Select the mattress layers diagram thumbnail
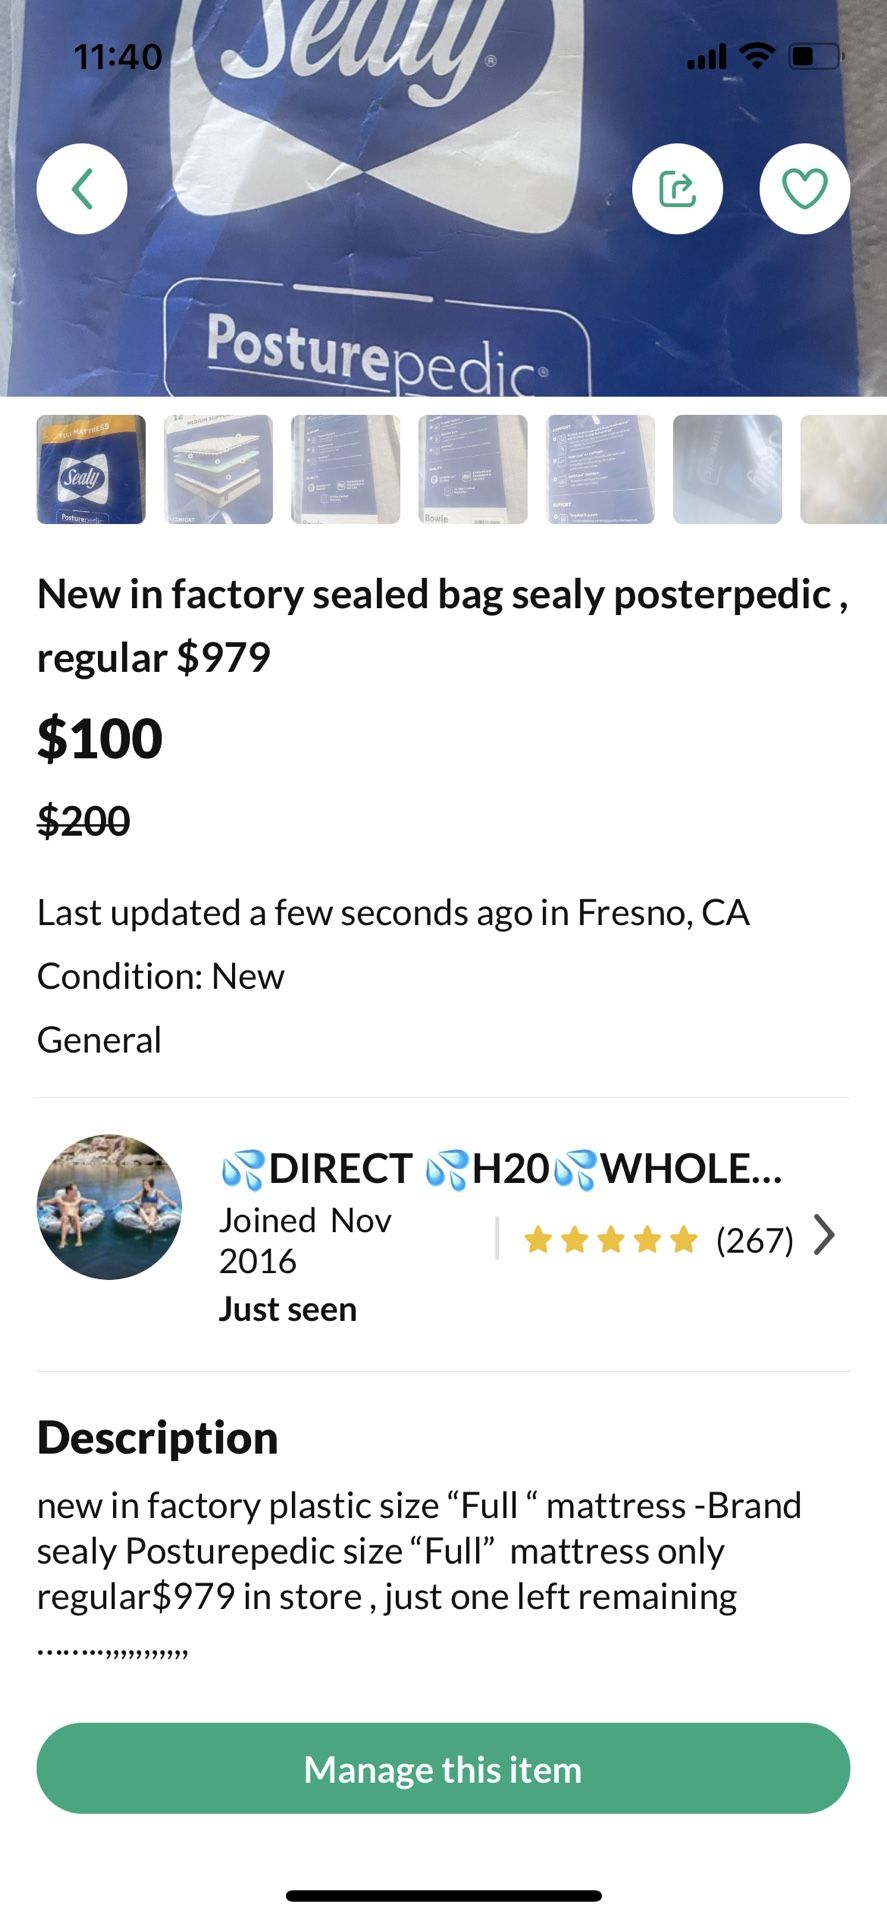This screenshot has width=887, height=1920. (x=218, y=469)
